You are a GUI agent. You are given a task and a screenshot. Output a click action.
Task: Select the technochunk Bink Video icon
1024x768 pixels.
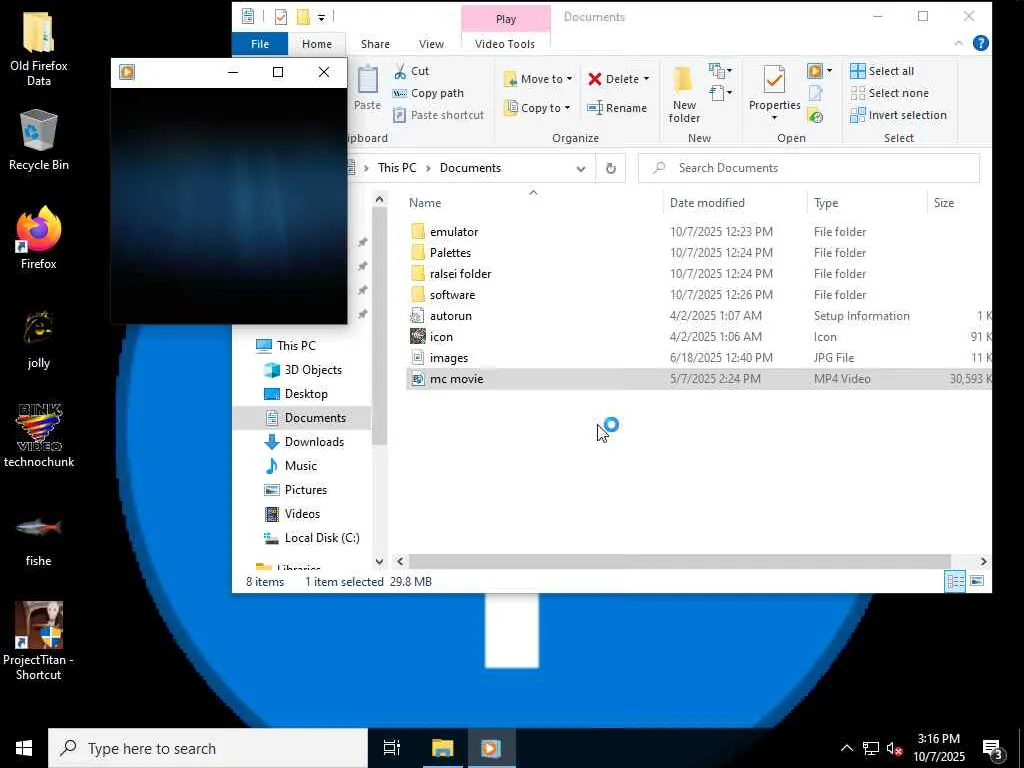click(x=39, y=436)
